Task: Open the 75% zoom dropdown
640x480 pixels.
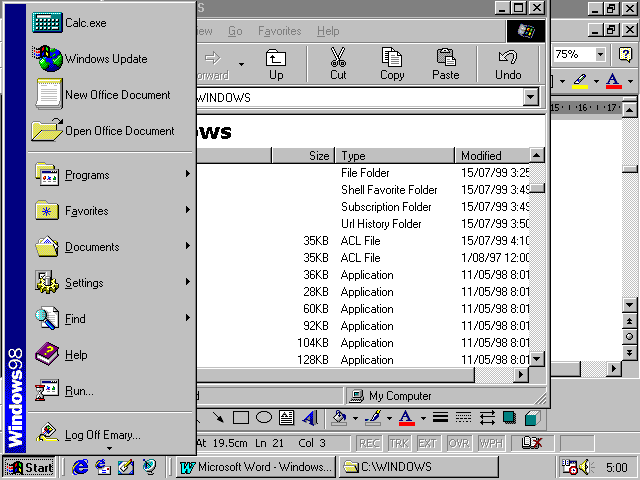Action: [x=600, y=55]
